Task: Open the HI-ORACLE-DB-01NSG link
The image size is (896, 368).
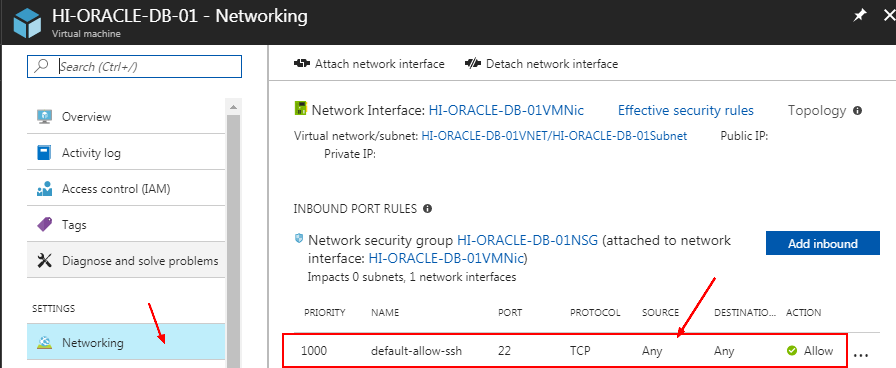Action: (527, 241)
